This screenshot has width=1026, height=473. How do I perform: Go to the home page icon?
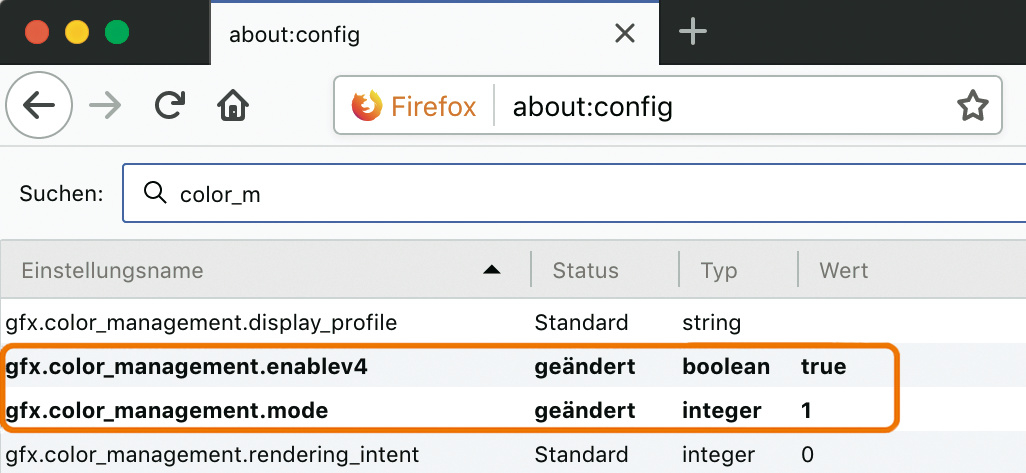(x=233, y=105)
